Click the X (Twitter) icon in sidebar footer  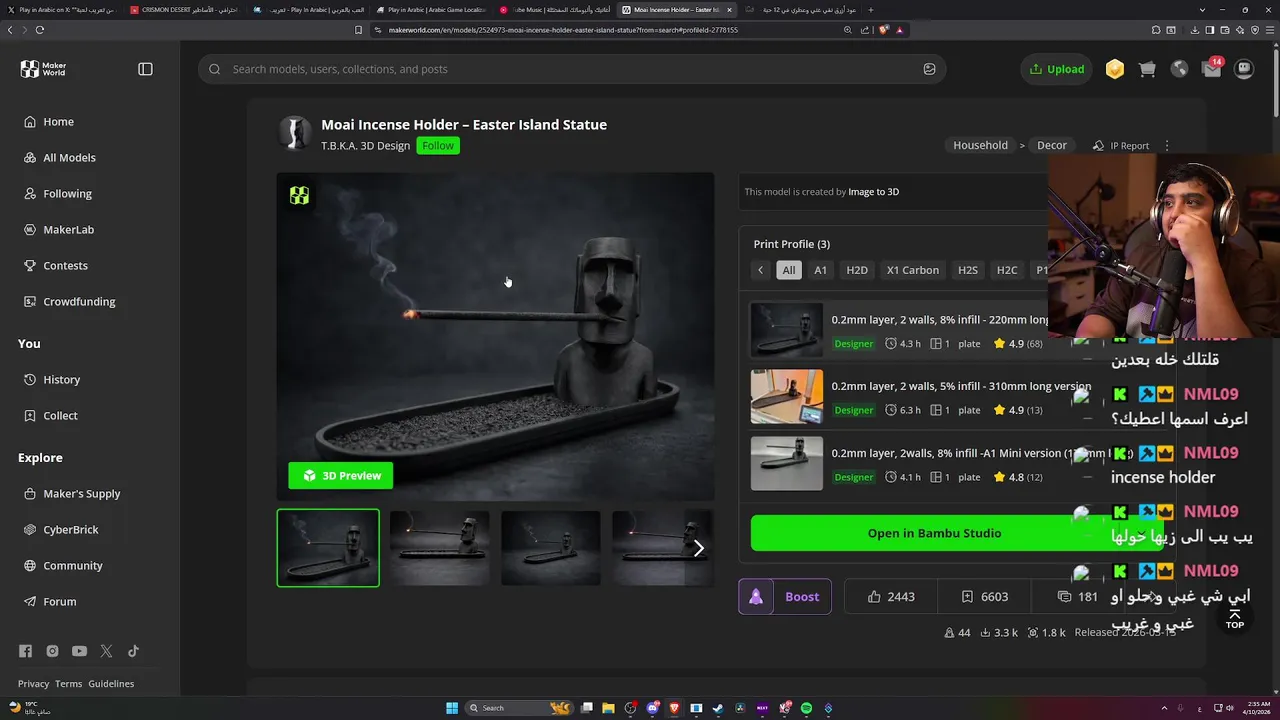[x=106, y=651]
